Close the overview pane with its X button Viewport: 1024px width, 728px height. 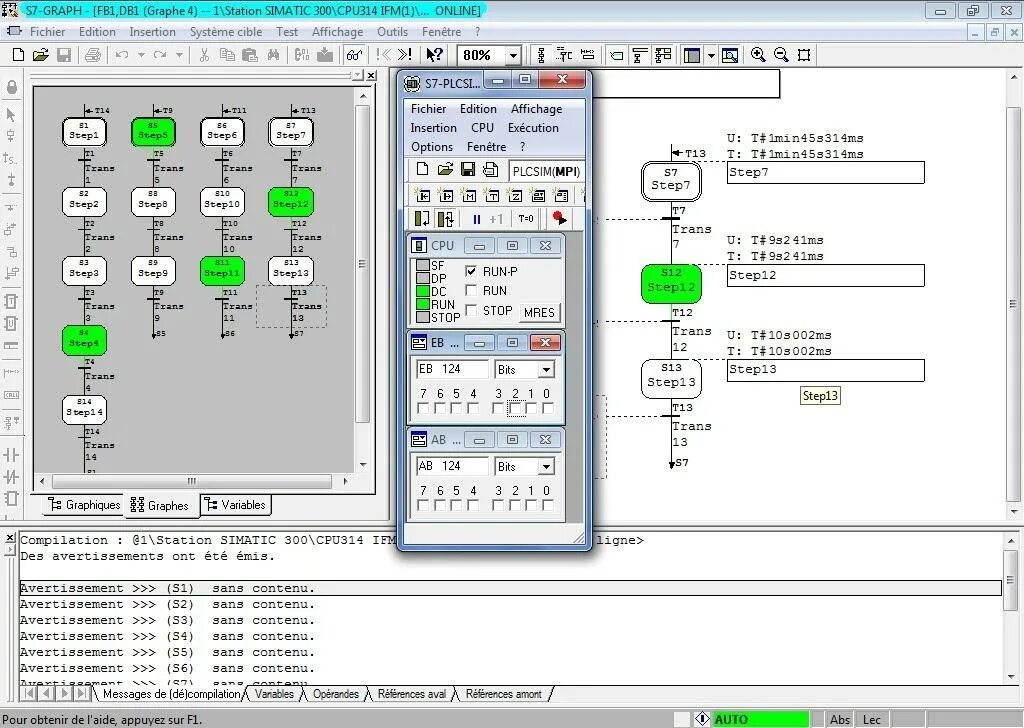[371, 76]
